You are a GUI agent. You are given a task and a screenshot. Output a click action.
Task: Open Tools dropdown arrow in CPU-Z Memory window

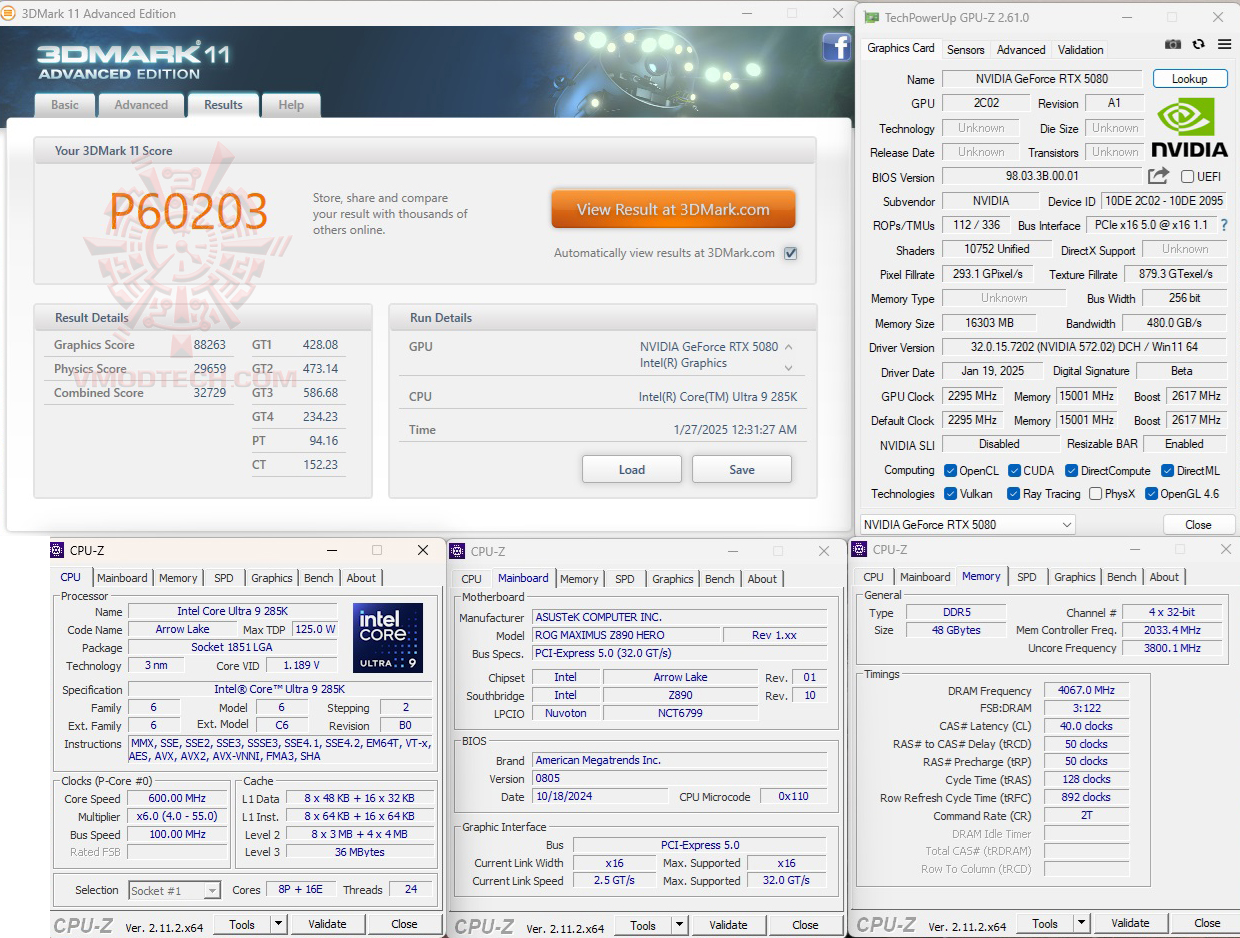[x=1082, y=923]
